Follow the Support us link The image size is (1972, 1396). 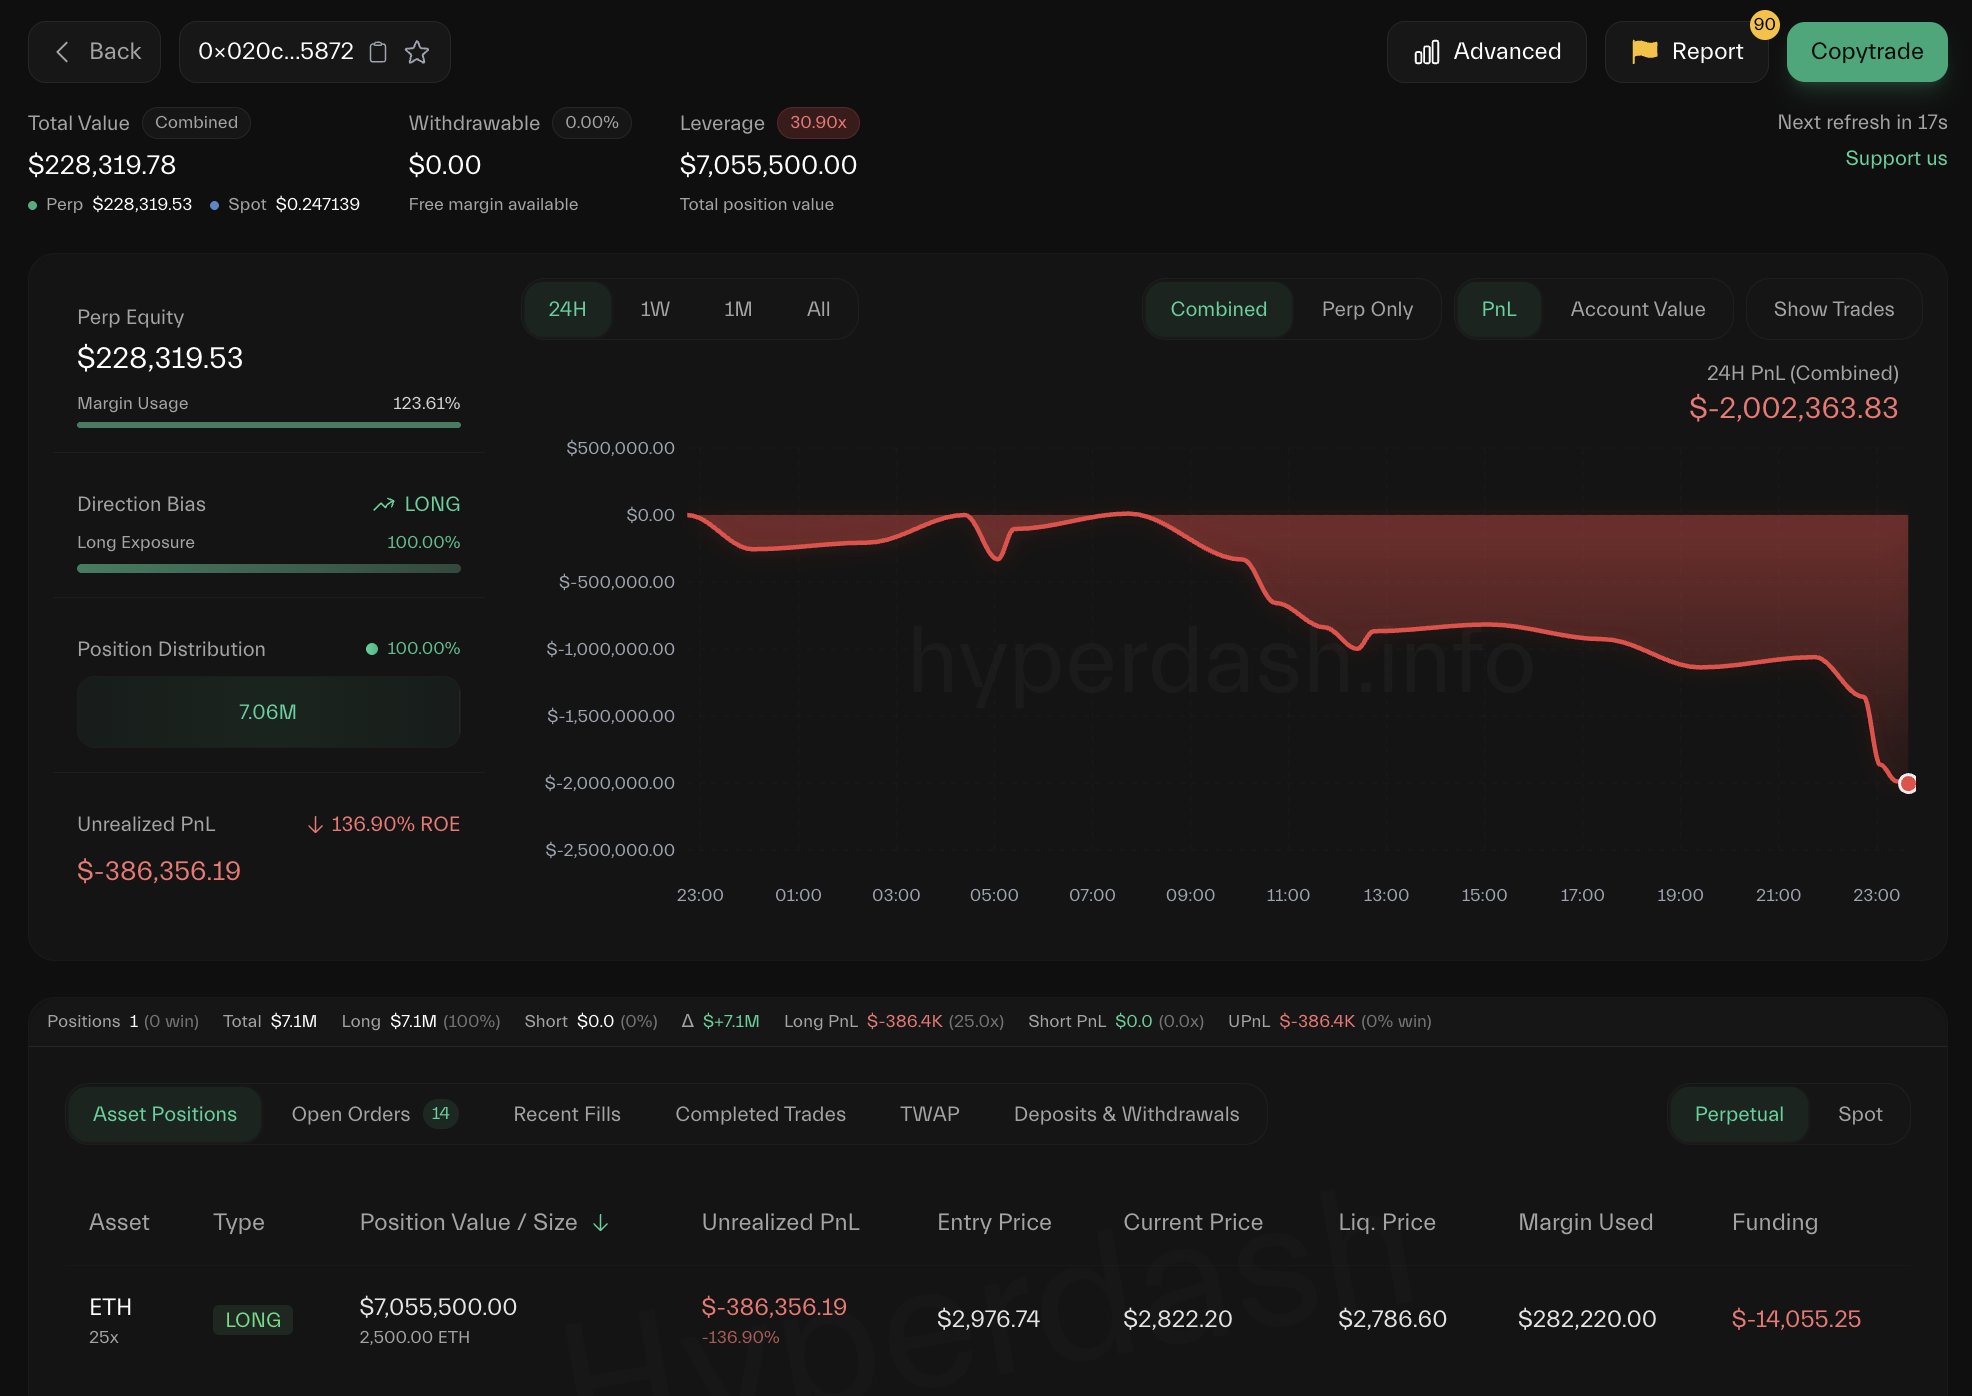pyautogui.click(x=1895, y=158)
